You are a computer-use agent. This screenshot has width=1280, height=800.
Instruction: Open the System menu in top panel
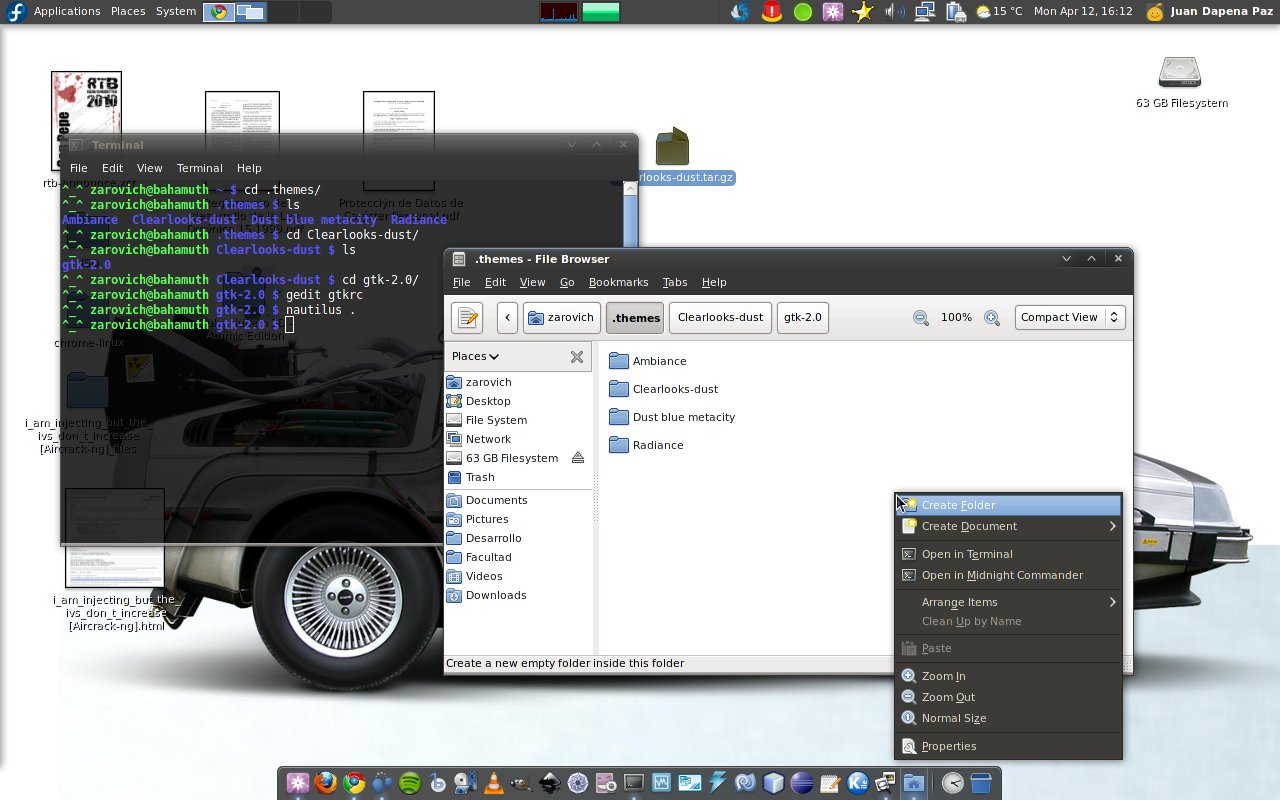pyautogui.click(x=176, y=11)
